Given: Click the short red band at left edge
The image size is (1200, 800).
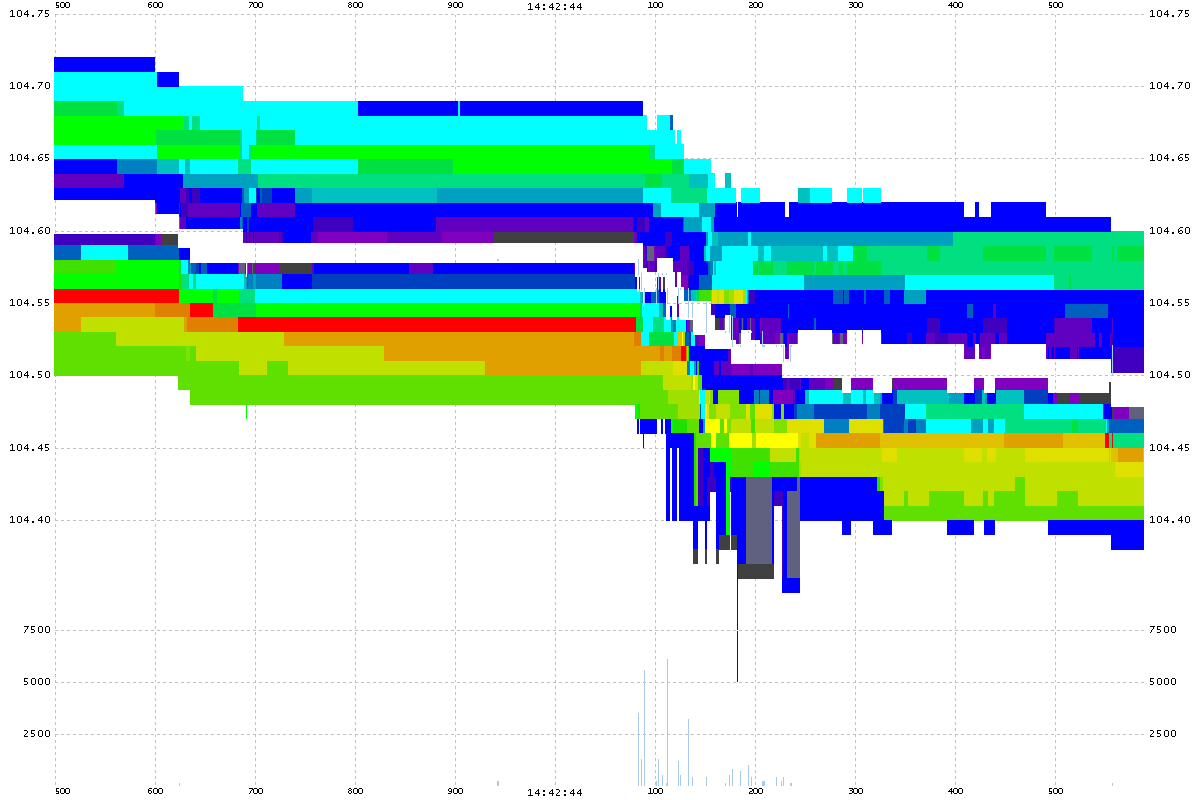Looking at the screenshot, I should tap(115, 296).
